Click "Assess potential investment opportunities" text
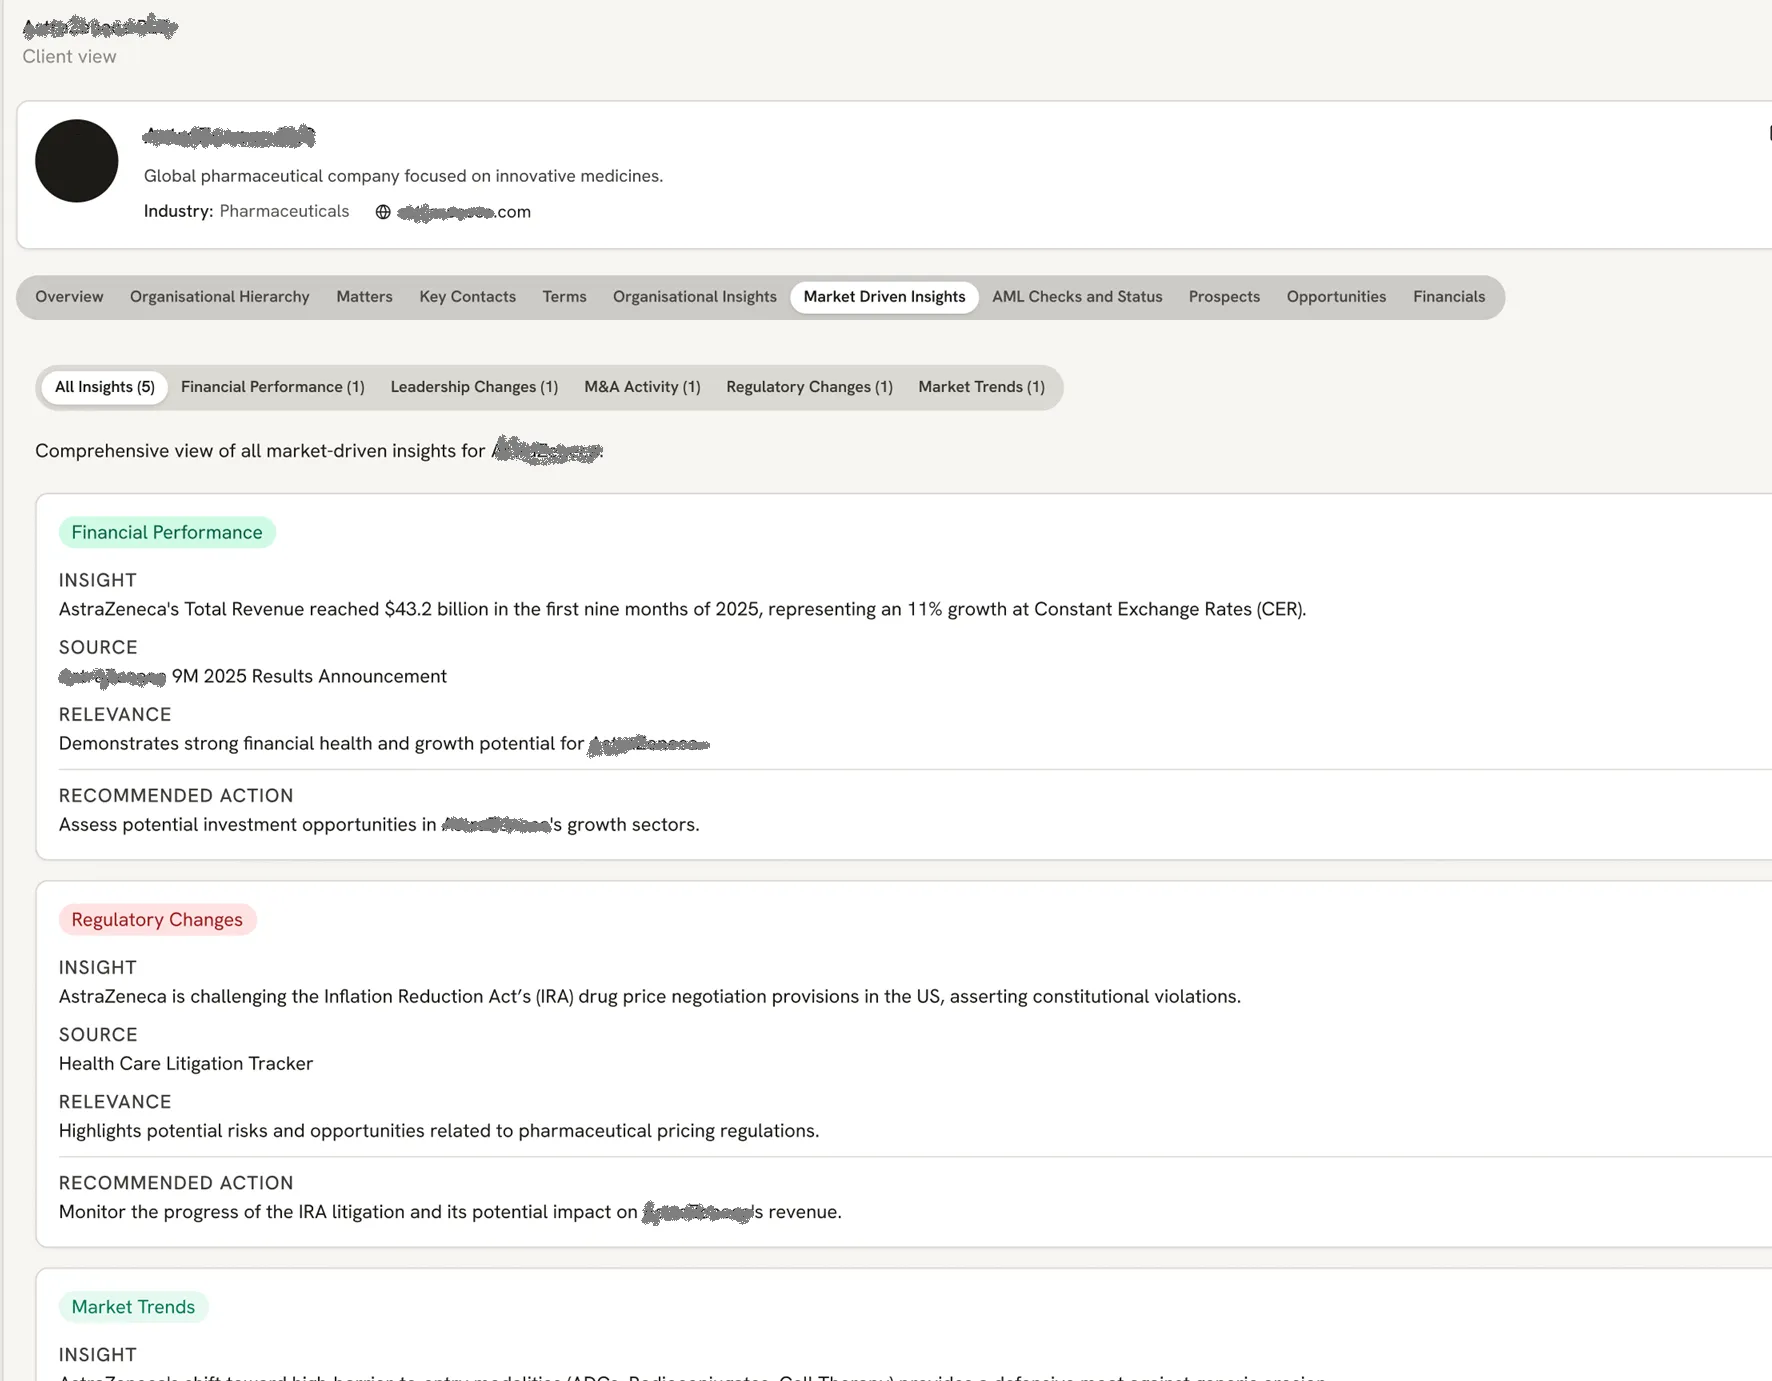Screen dimensions: 1772x1381 coord(379,825)
